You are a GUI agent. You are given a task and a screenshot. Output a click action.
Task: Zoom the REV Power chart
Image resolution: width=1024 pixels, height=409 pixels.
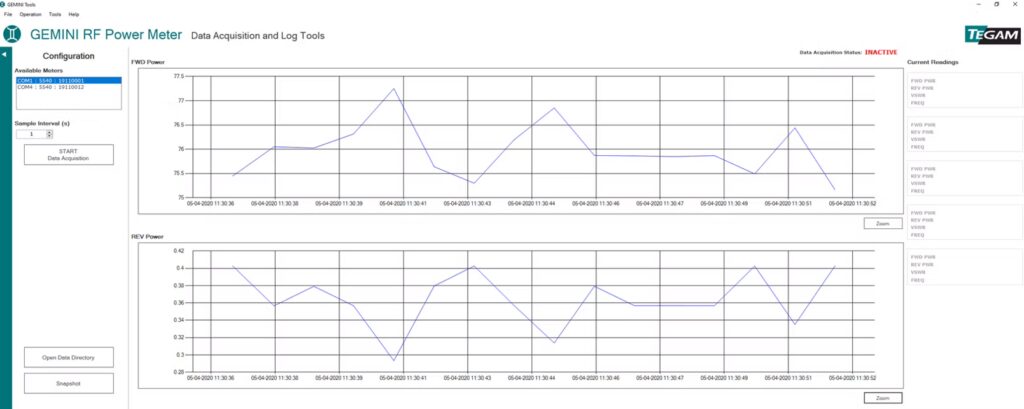[x=882, y=398]
